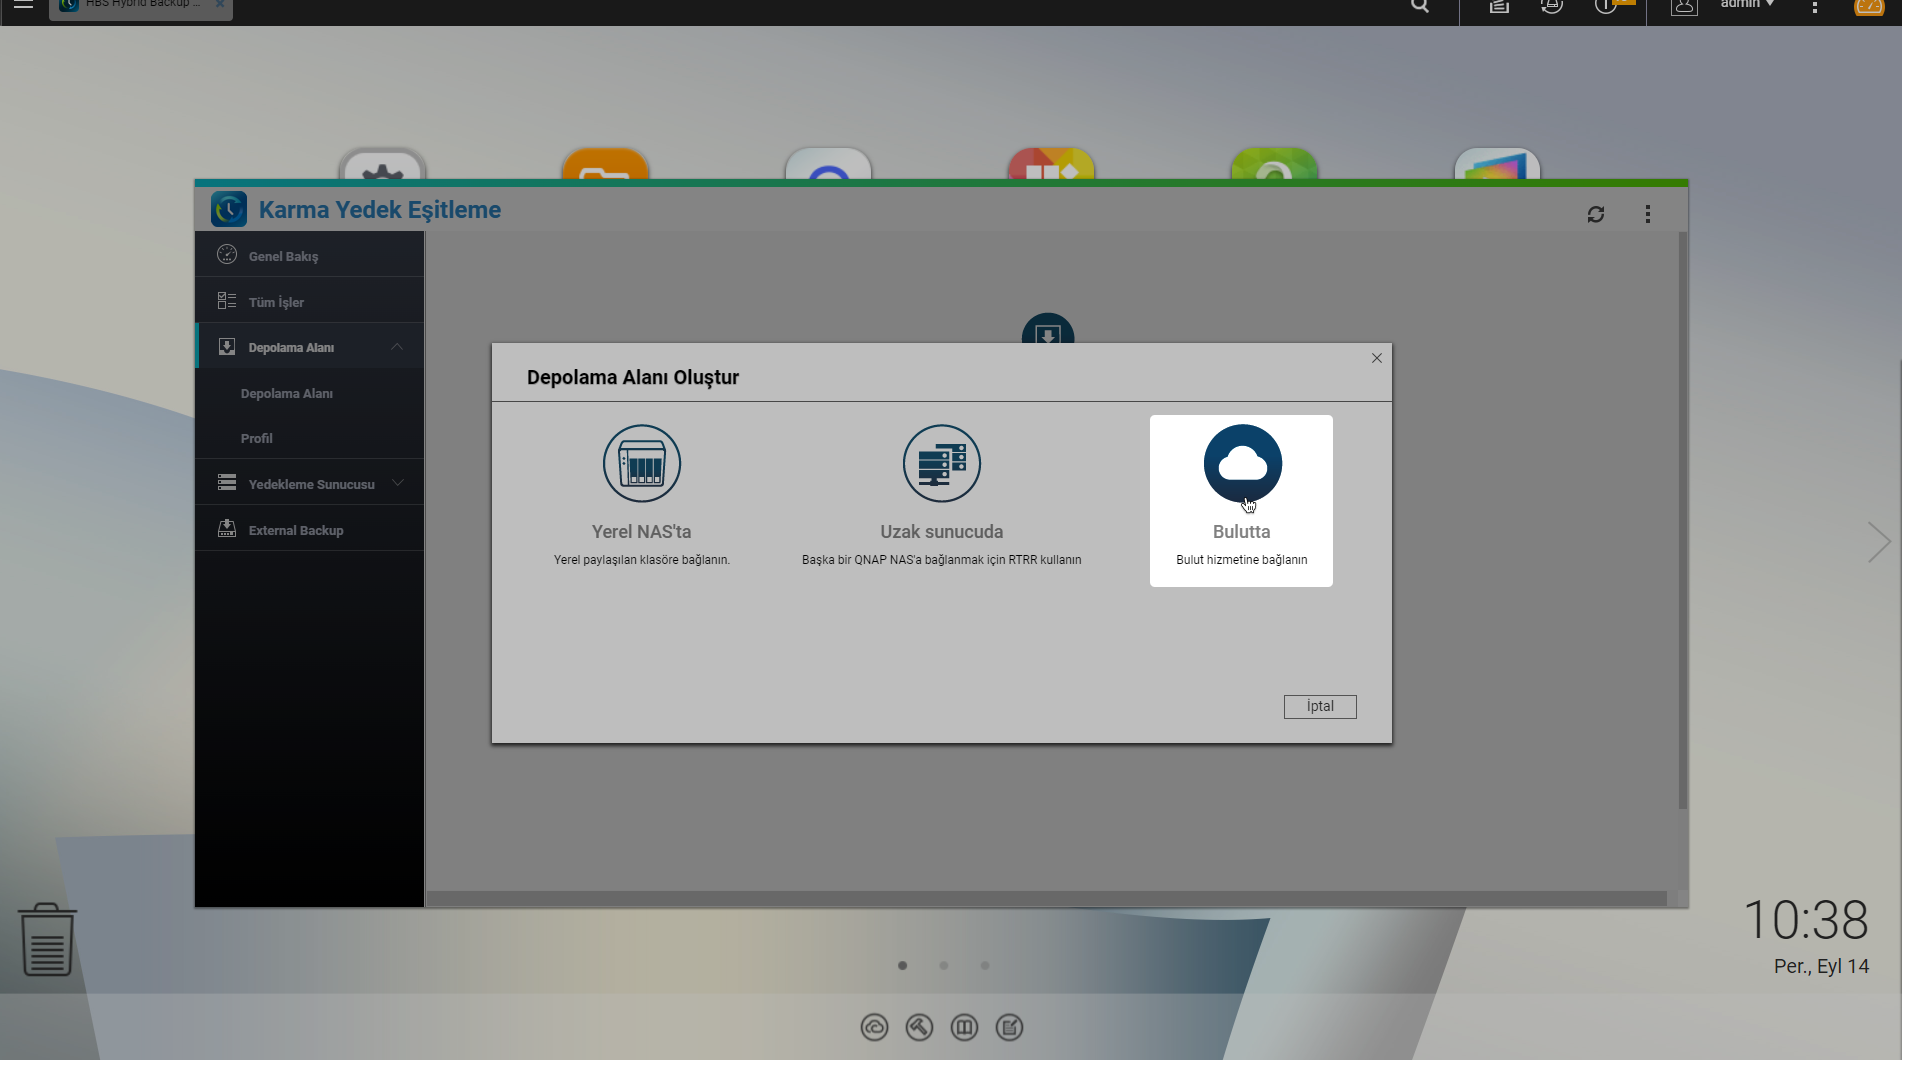Collapse the Depolama Alanı sidebar section
This screenshot has height=1080, width=1920.
click(397, 347)
